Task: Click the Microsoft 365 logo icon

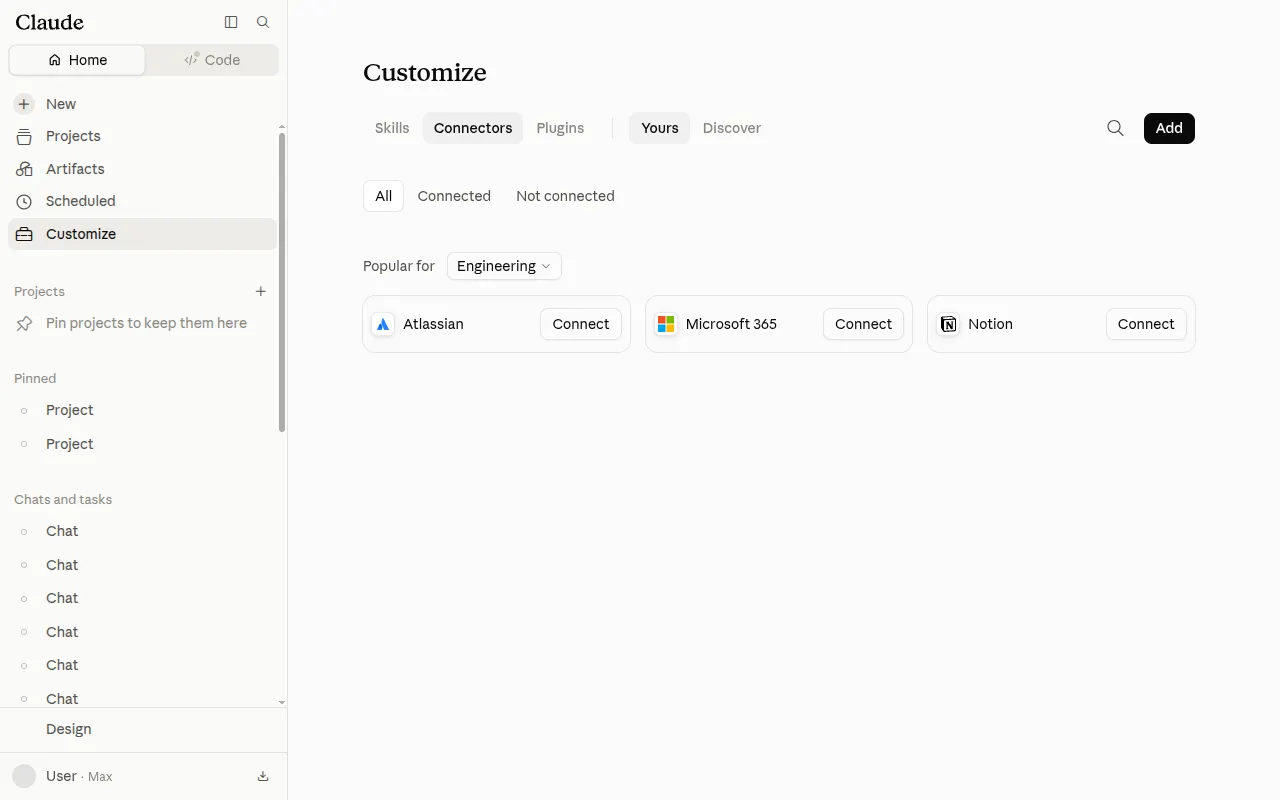Action: 666,324
